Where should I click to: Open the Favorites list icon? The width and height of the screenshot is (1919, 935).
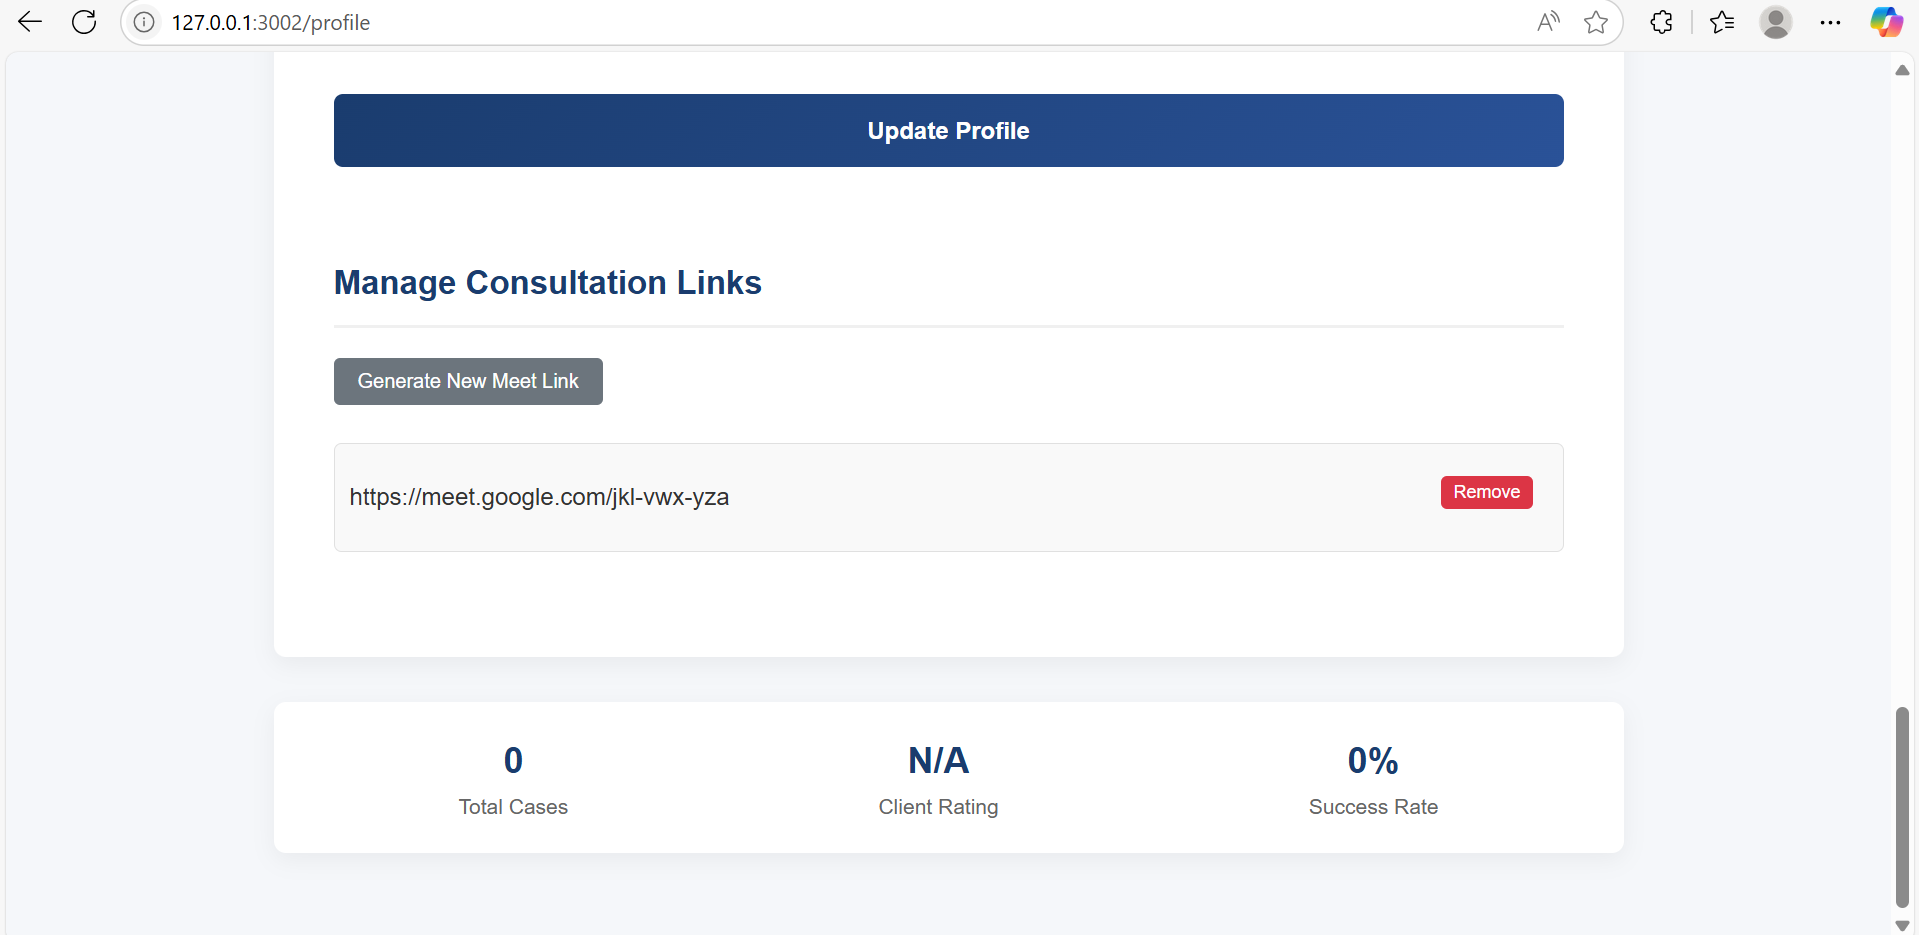pos(1722,22)
